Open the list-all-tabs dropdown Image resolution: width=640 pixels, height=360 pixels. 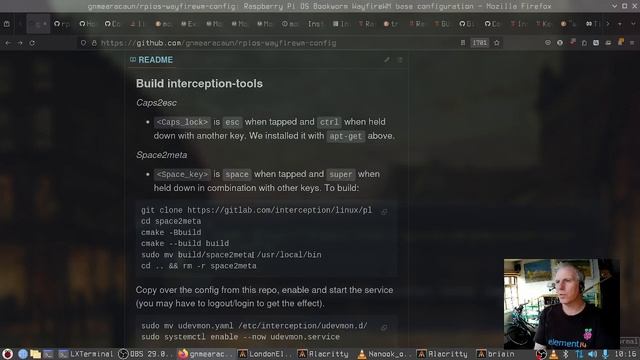click(633, 24)
